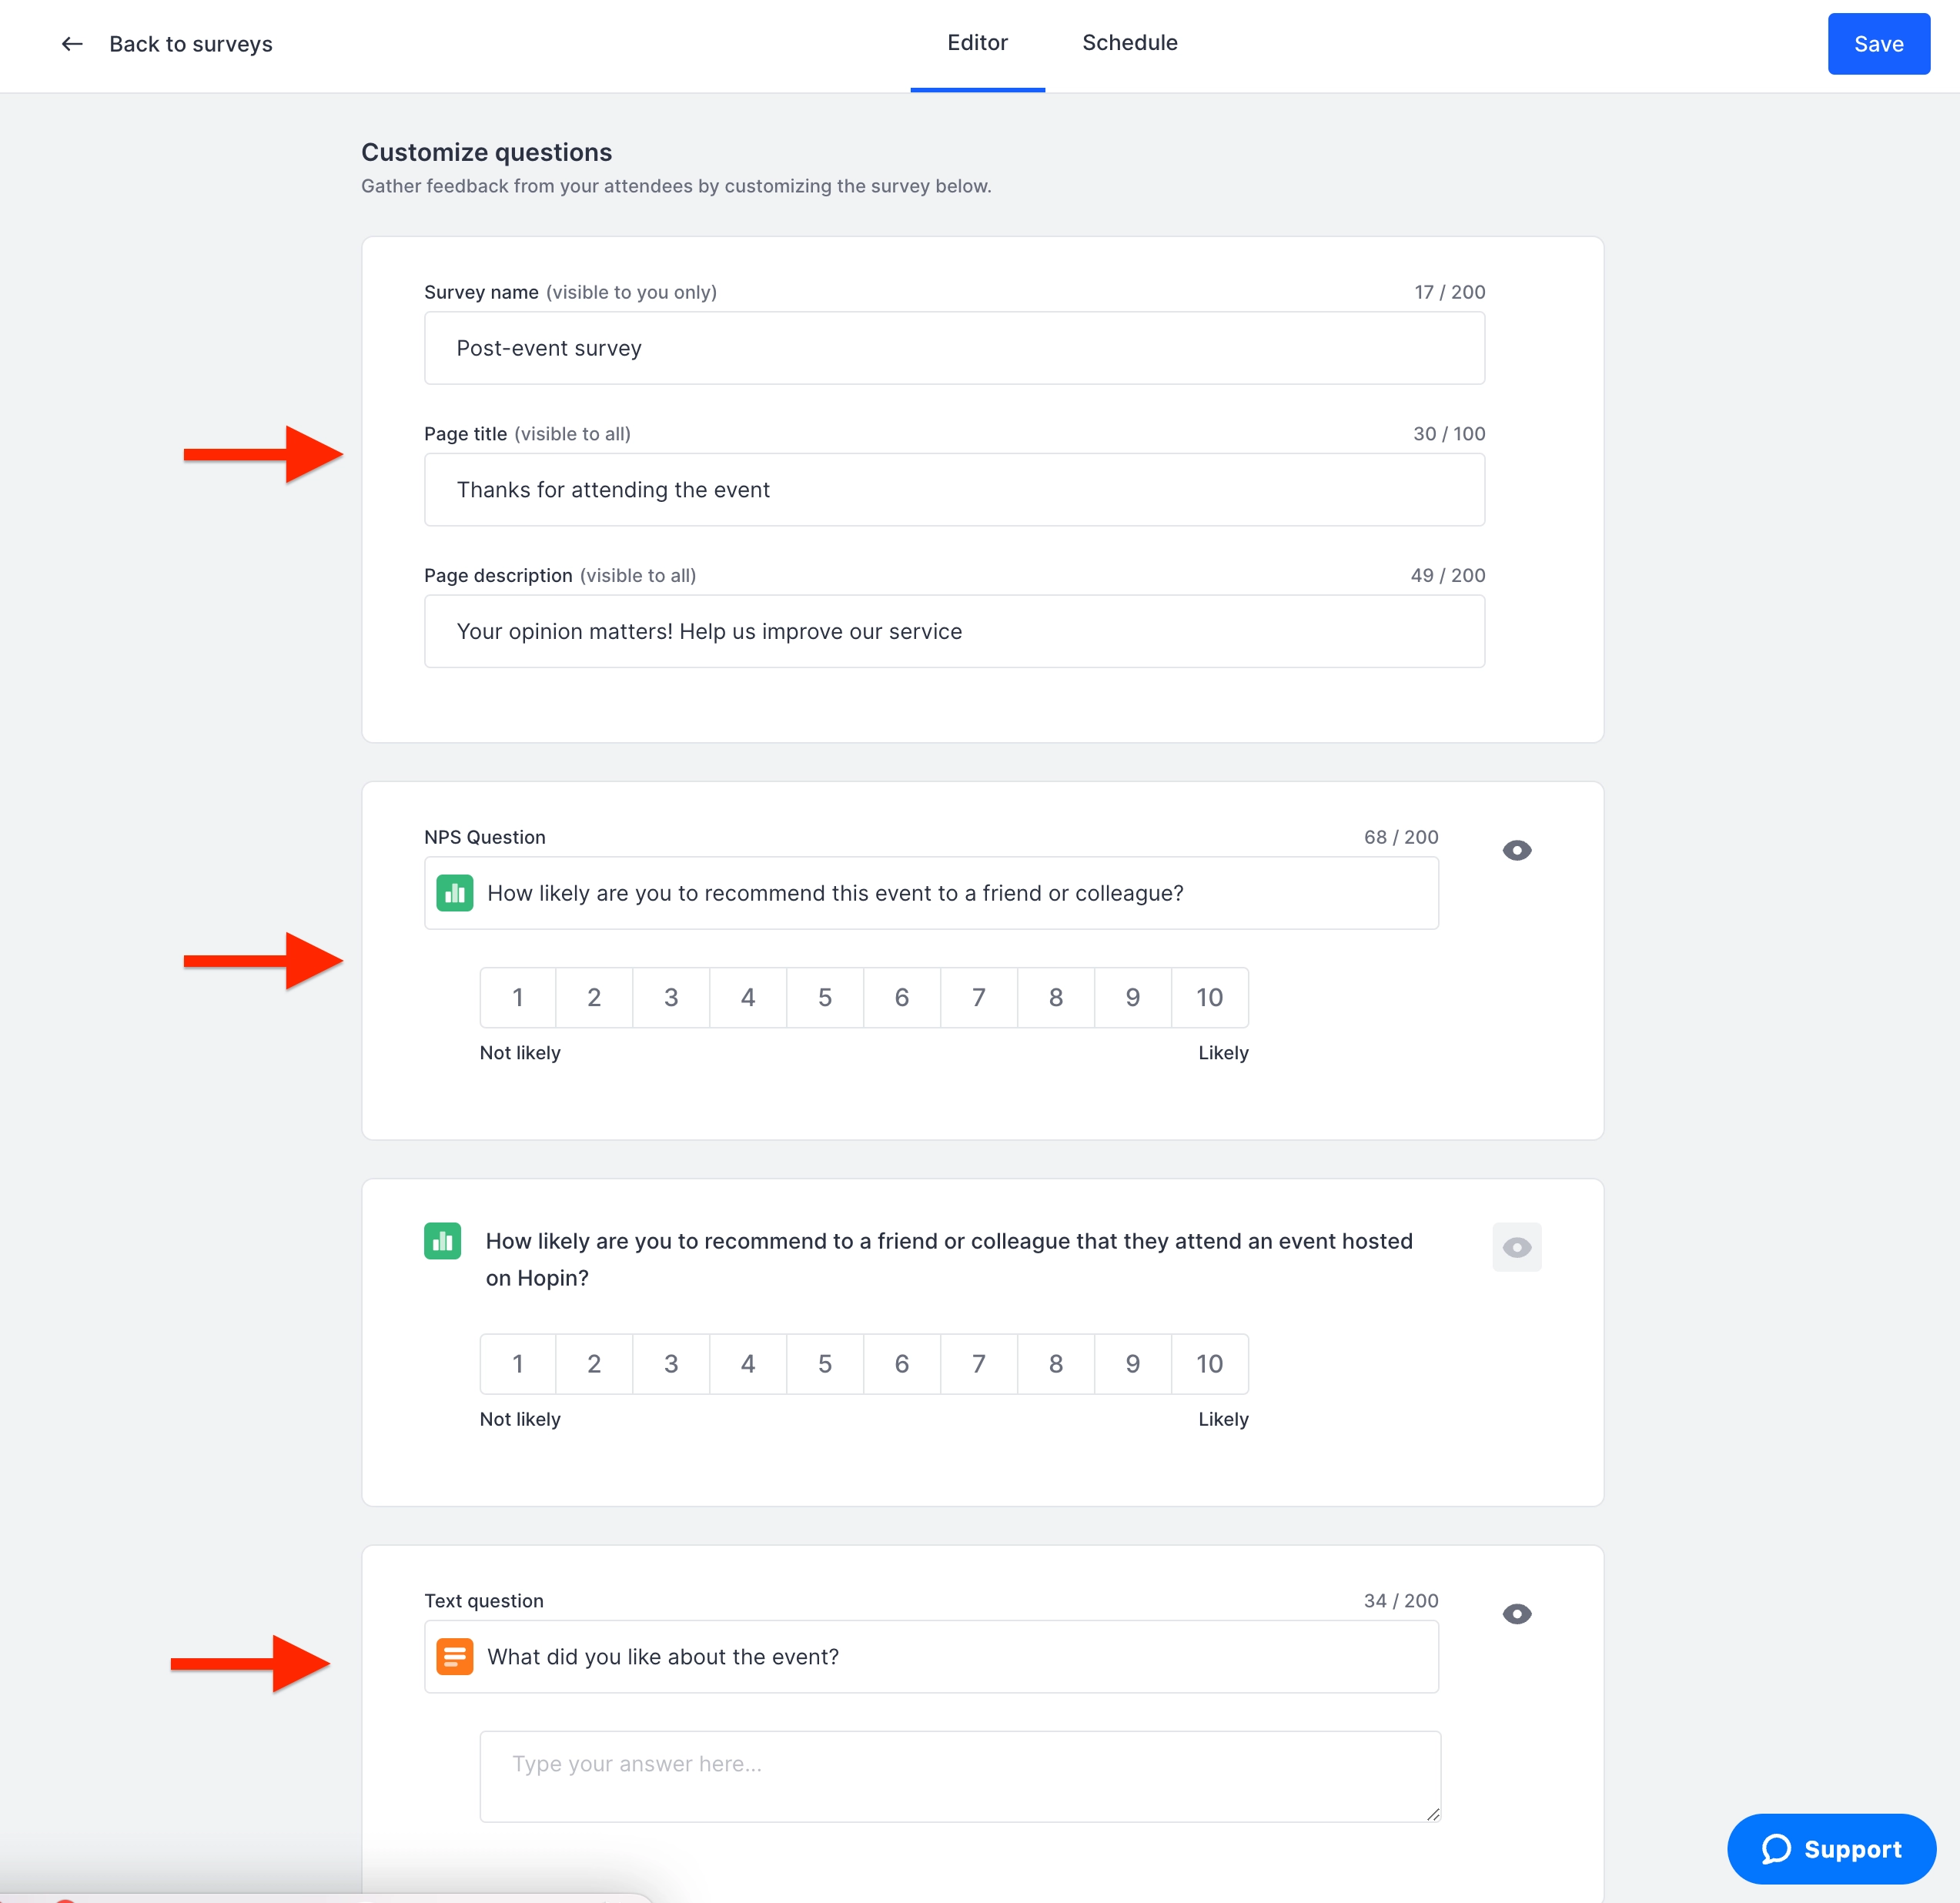Edit the 'What did you like' question text
1960x1903 pixels.
(931, 1657)
